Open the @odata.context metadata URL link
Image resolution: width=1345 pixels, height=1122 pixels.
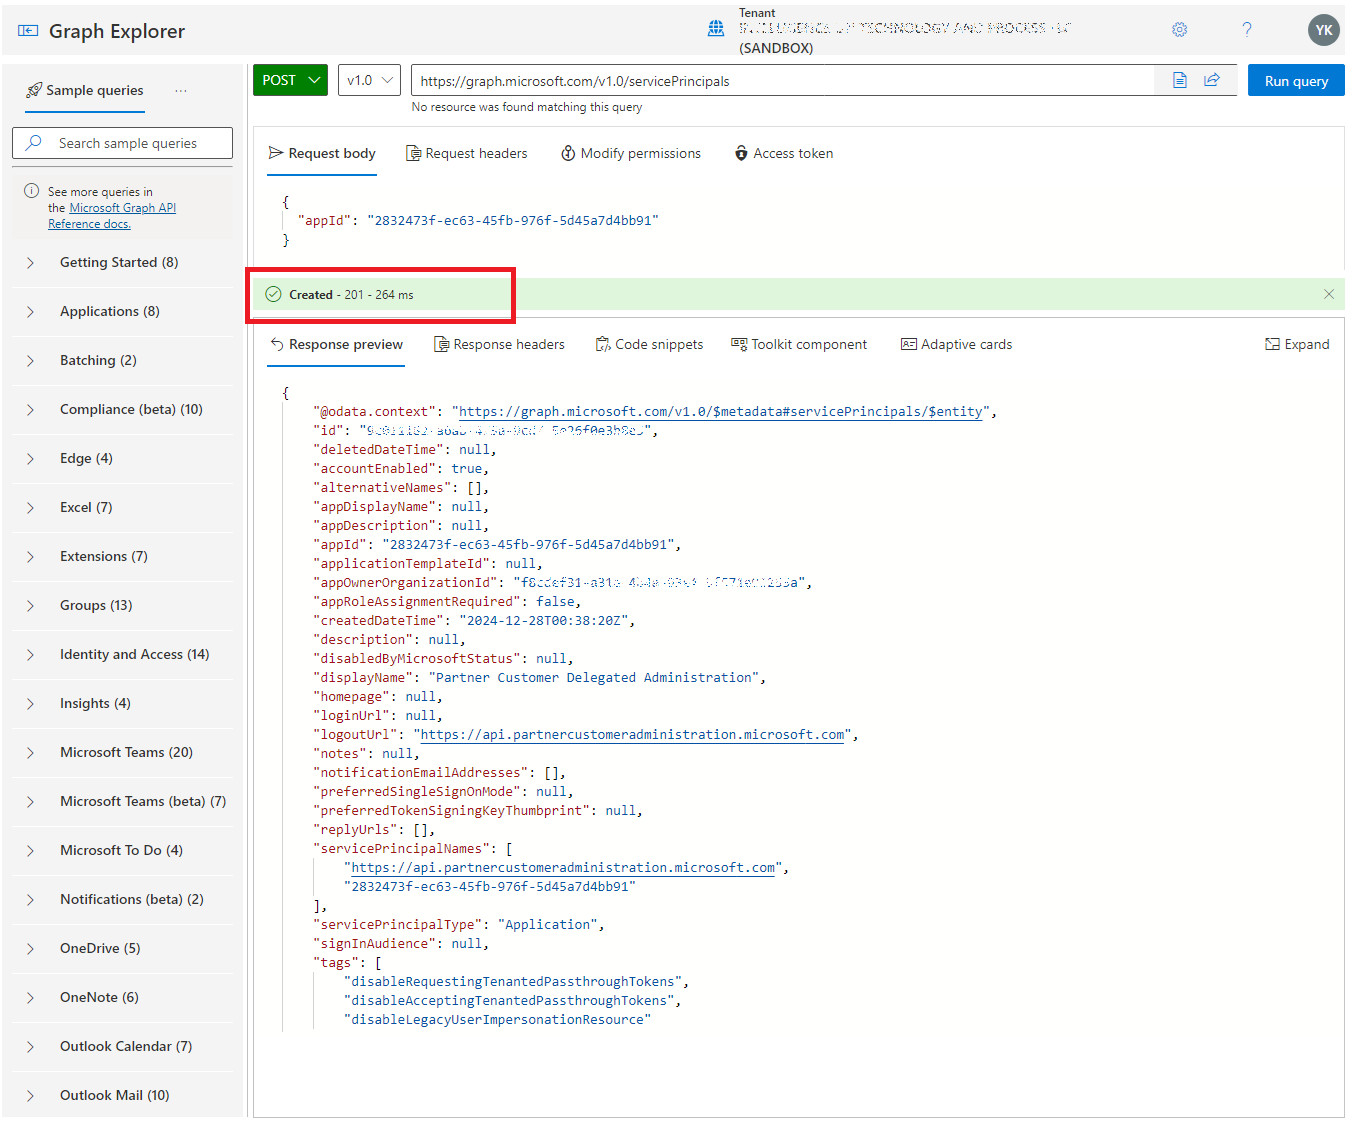(720, 411)
